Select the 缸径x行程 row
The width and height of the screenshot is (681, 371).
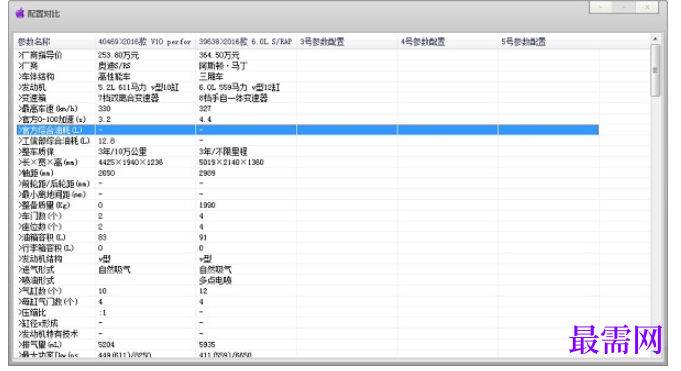coord(307,323)
